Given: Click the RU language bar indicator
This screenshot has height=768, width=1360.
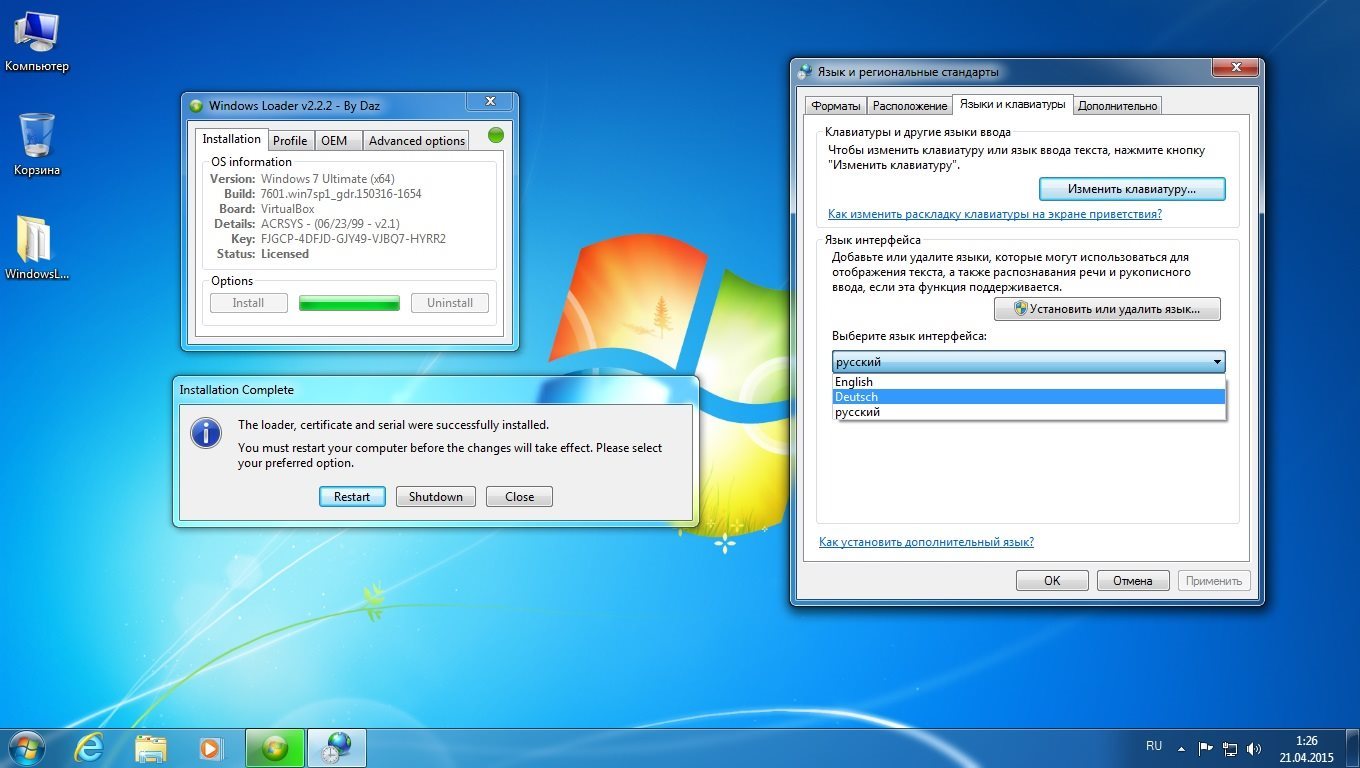Looking at the screenshot, I should 1154,746.
